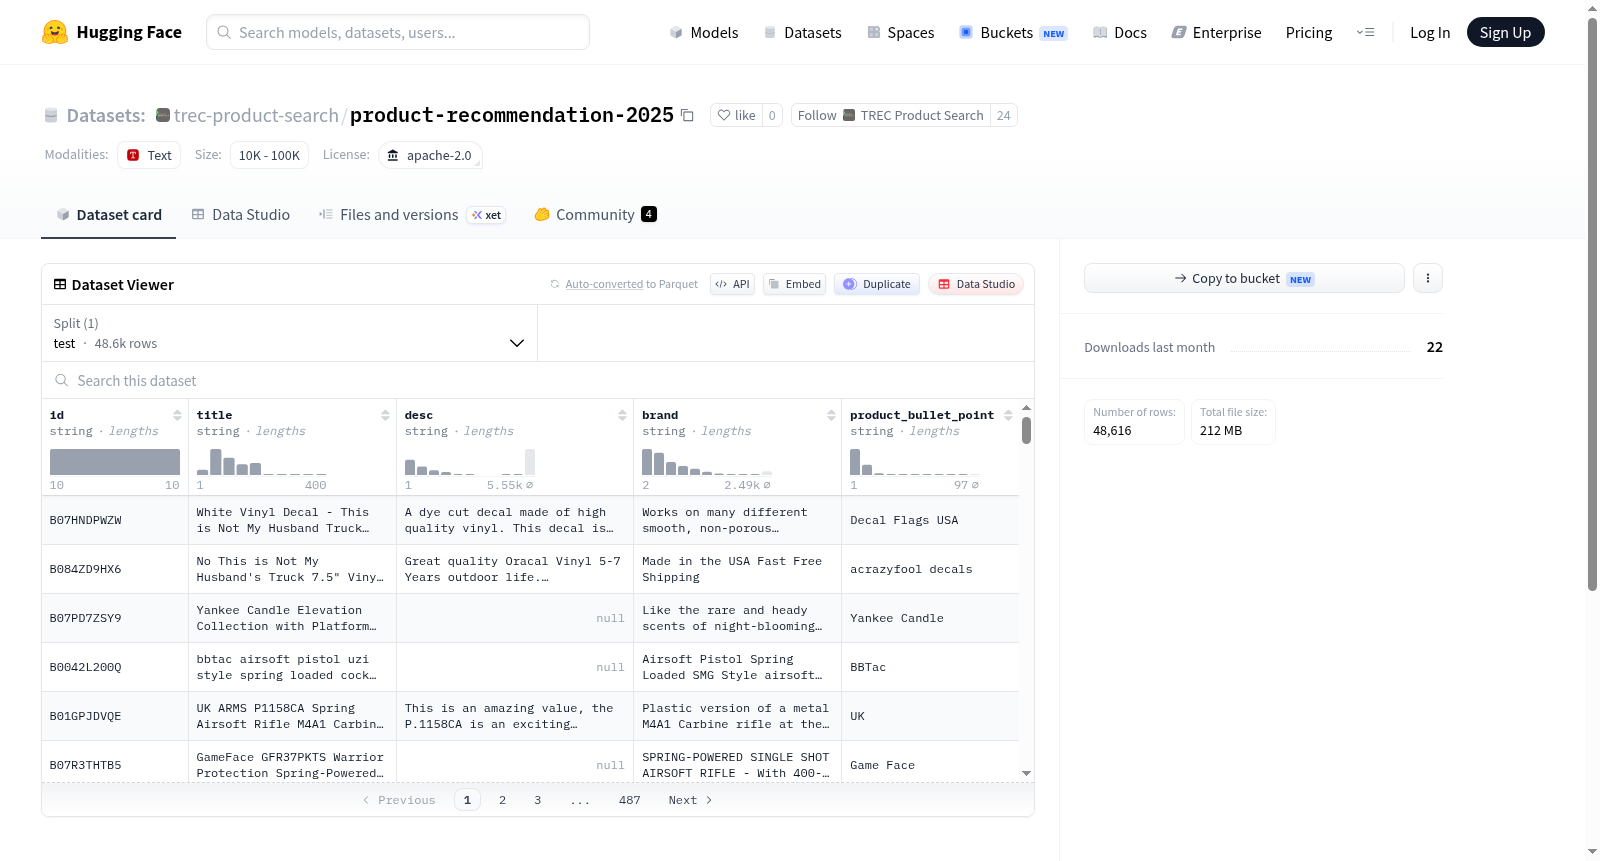Open Buckets in the top navigation
The width and height of the screenshot is (1600, 861).
tap(1013, 32)
